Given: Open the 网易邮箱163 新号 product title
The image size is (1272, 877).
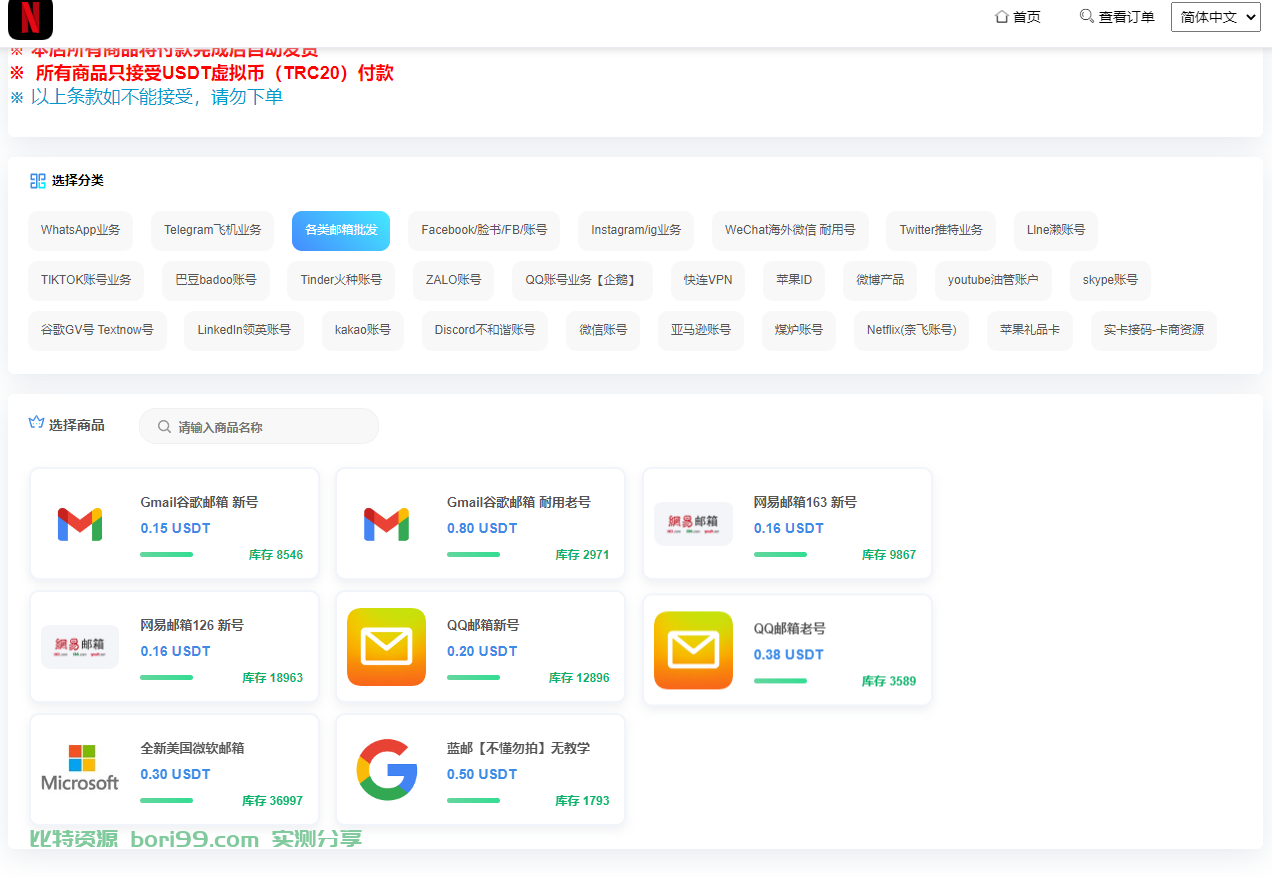Looking at the screenshot, I should pos(805,502).
